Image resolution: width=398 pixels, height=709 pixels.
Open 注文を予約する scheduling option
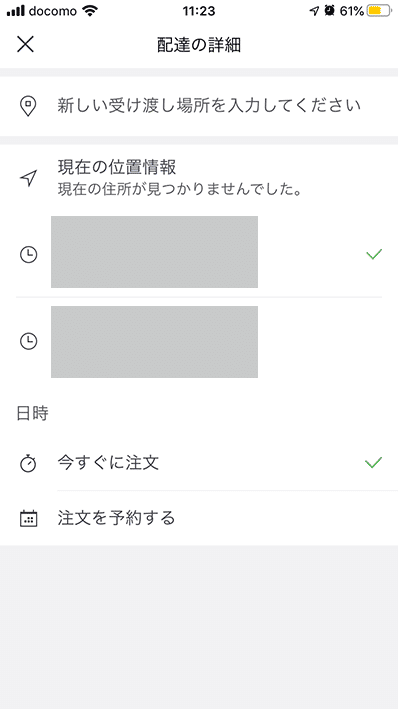pos(199,518)
